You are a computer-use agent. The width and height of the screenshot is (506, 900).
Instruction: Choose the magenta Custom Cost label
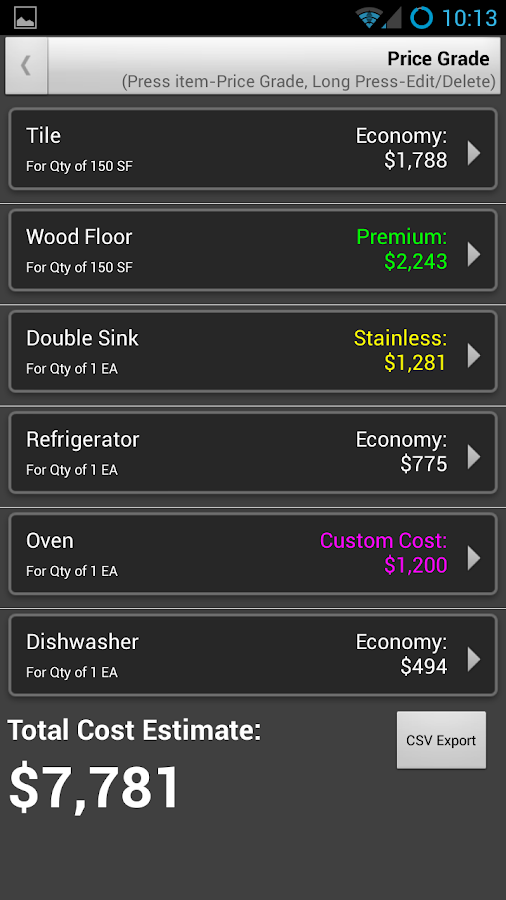(383, 541)
